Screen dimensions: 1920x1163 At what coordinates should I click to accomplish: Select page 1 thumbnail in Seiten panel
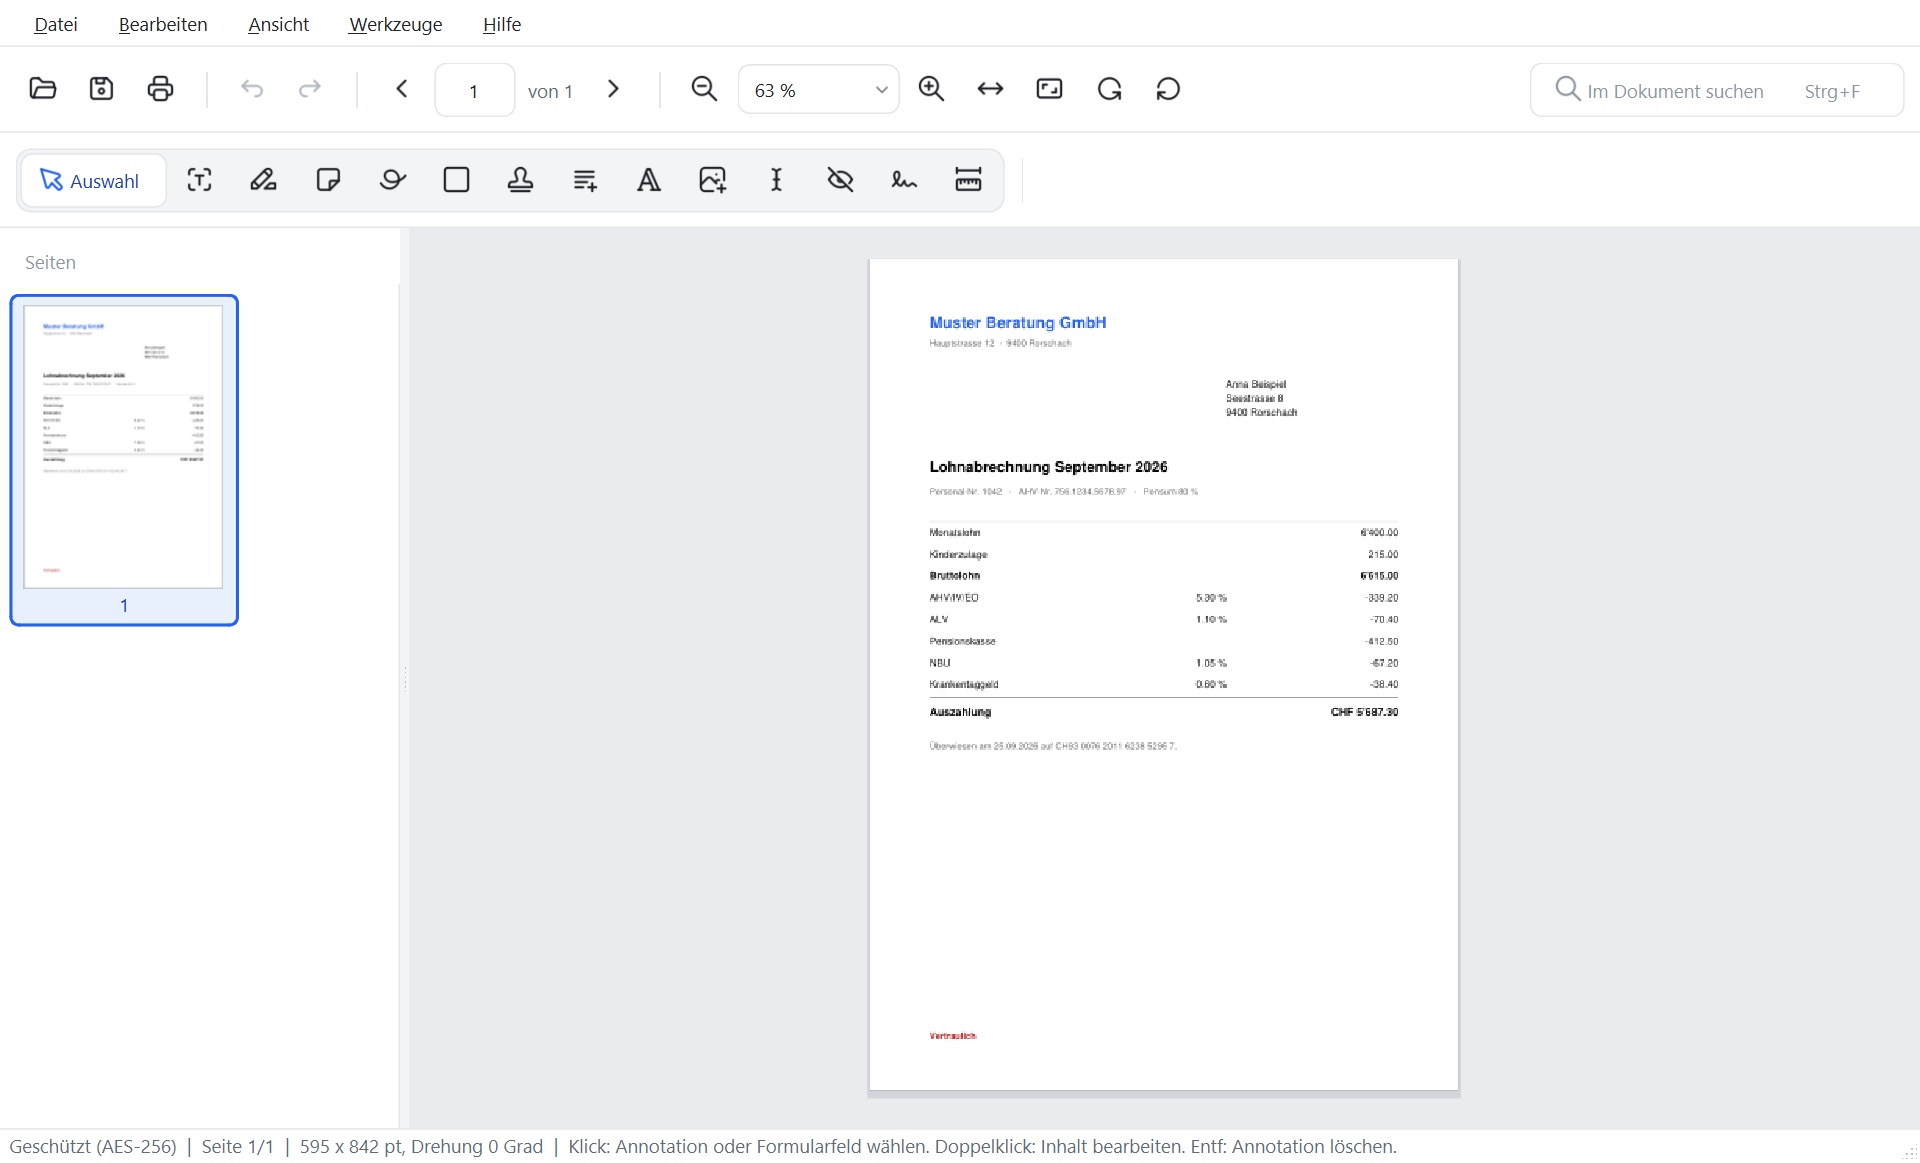[x=124, y=460]
